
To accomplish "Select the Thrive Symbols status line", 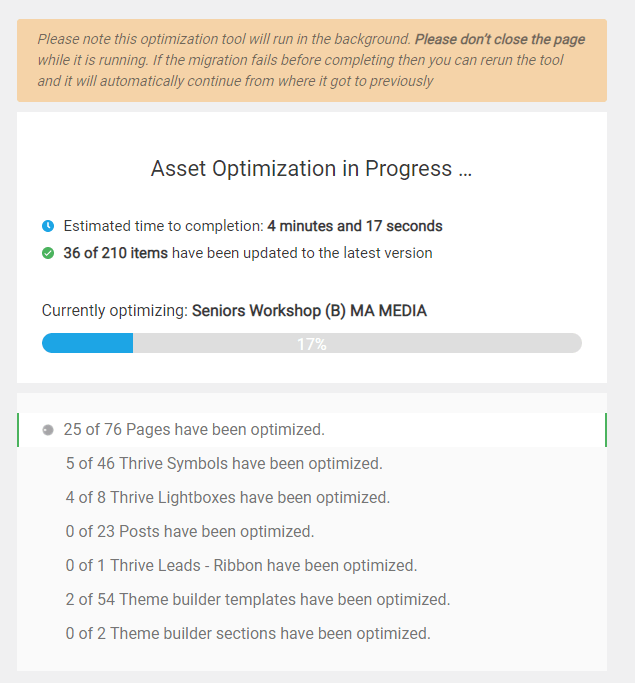I will pyautogui.click(x=224, y=463).
